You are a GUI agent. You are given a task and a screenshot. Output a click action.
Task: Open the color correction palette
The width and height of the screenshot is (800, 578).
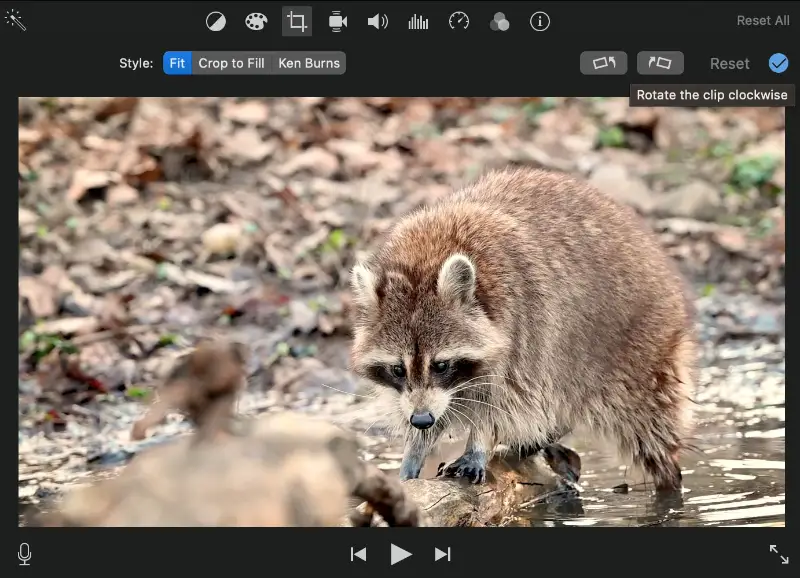[256, 21]
